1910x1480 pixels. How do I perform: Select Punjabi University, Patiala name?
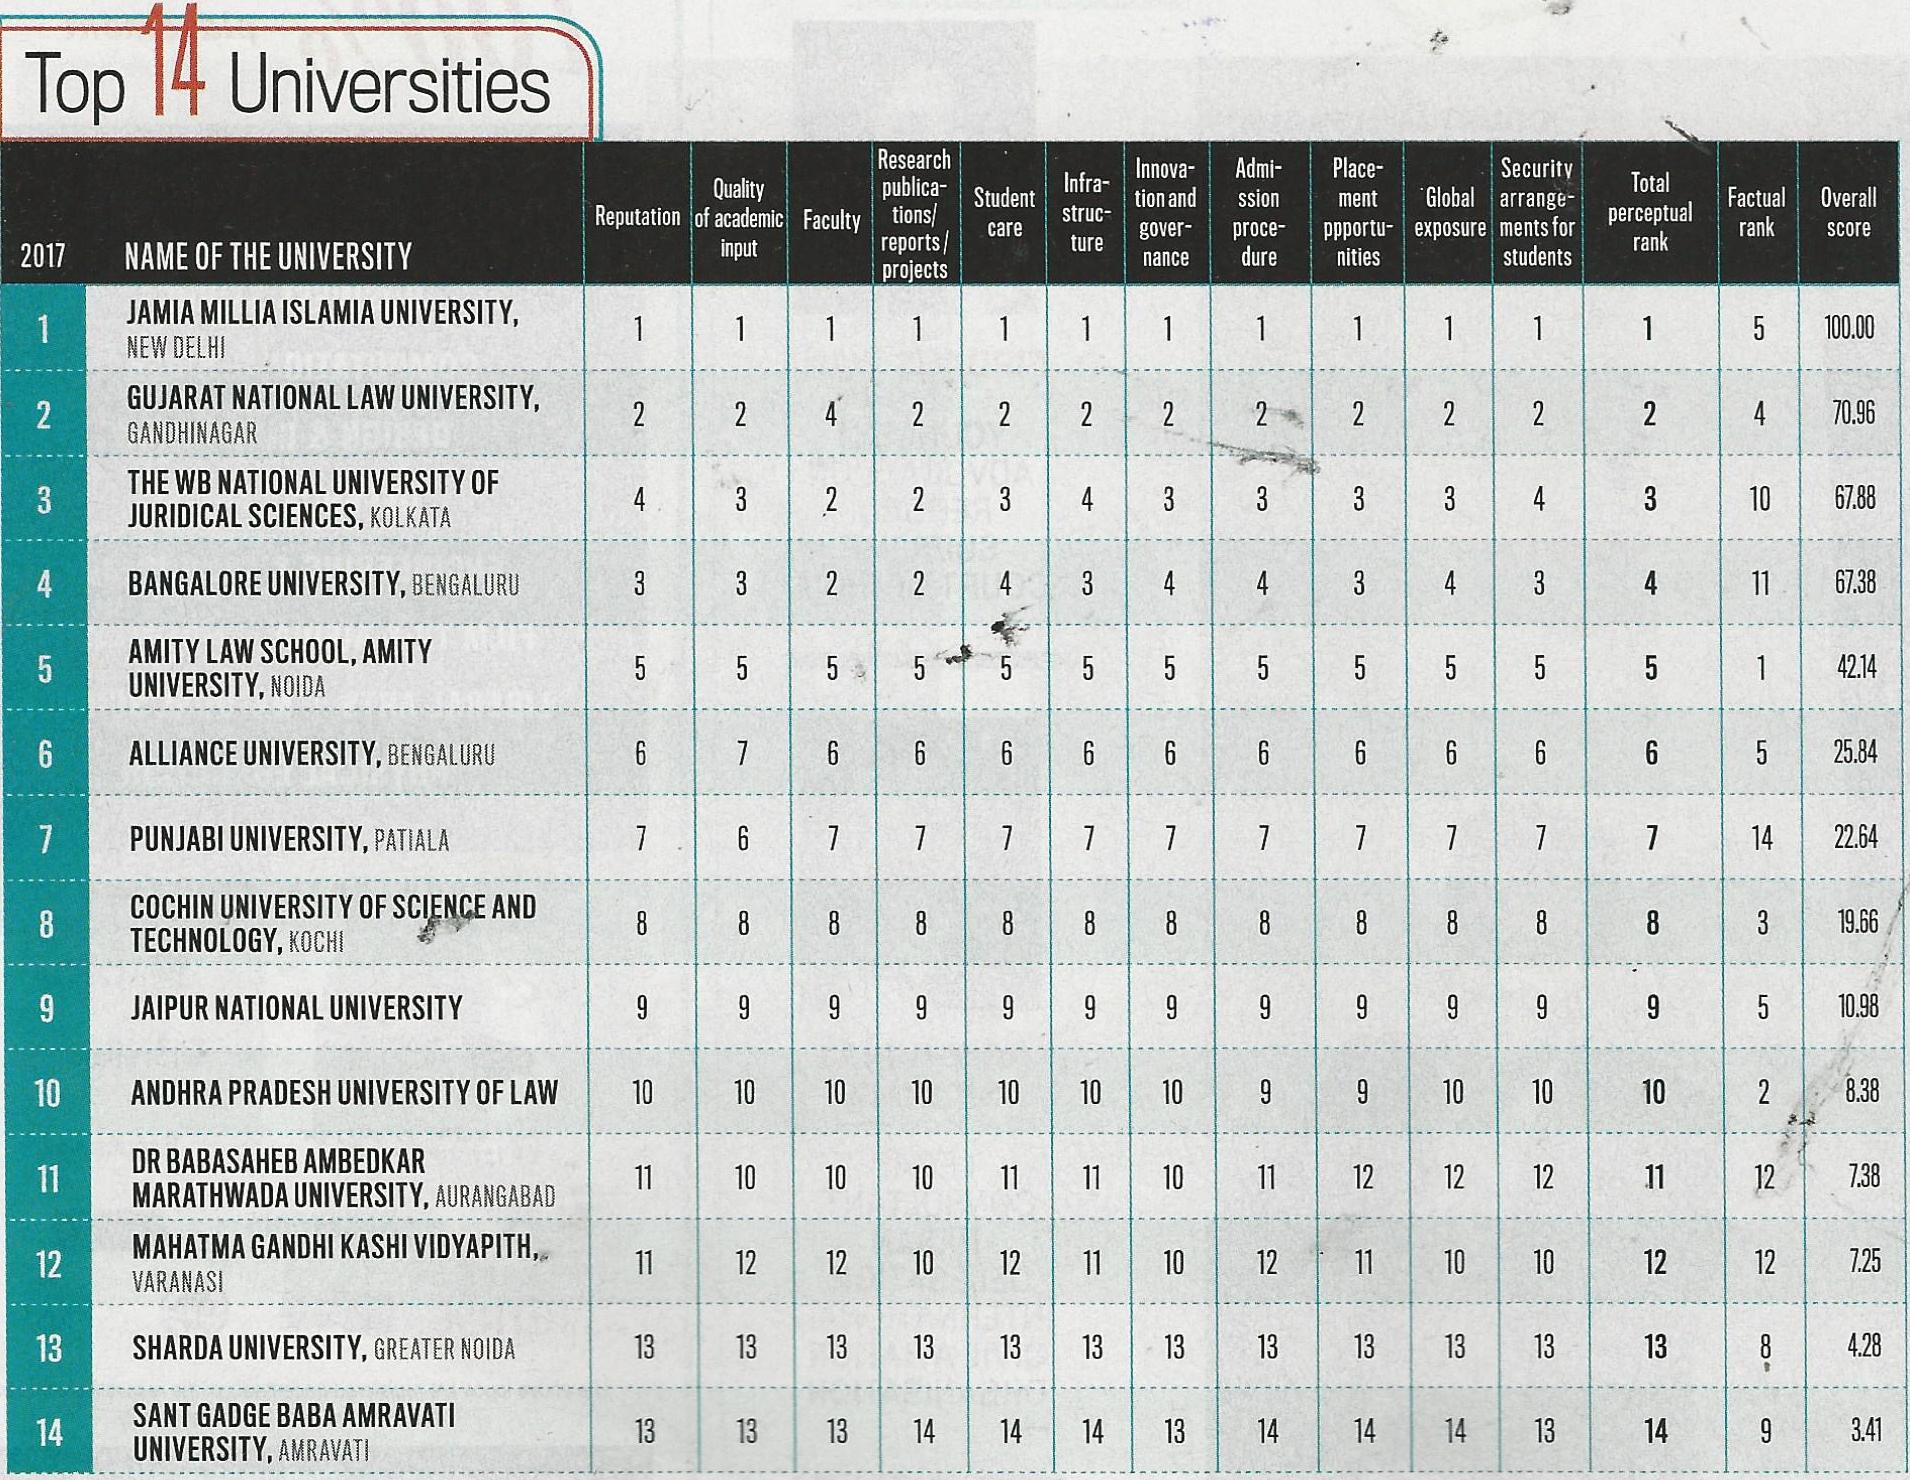289,838
